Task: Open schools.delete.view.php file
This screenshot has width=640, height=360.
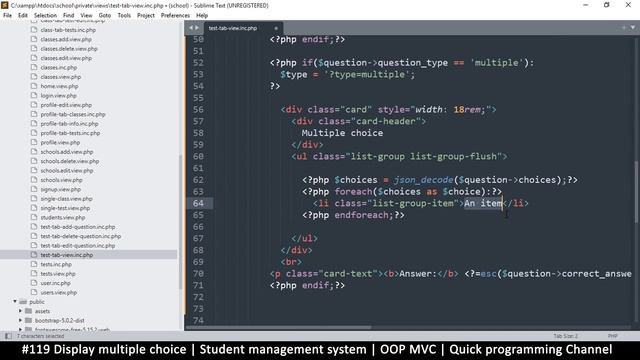Action: pyautogui.click(x=70, y=161)
